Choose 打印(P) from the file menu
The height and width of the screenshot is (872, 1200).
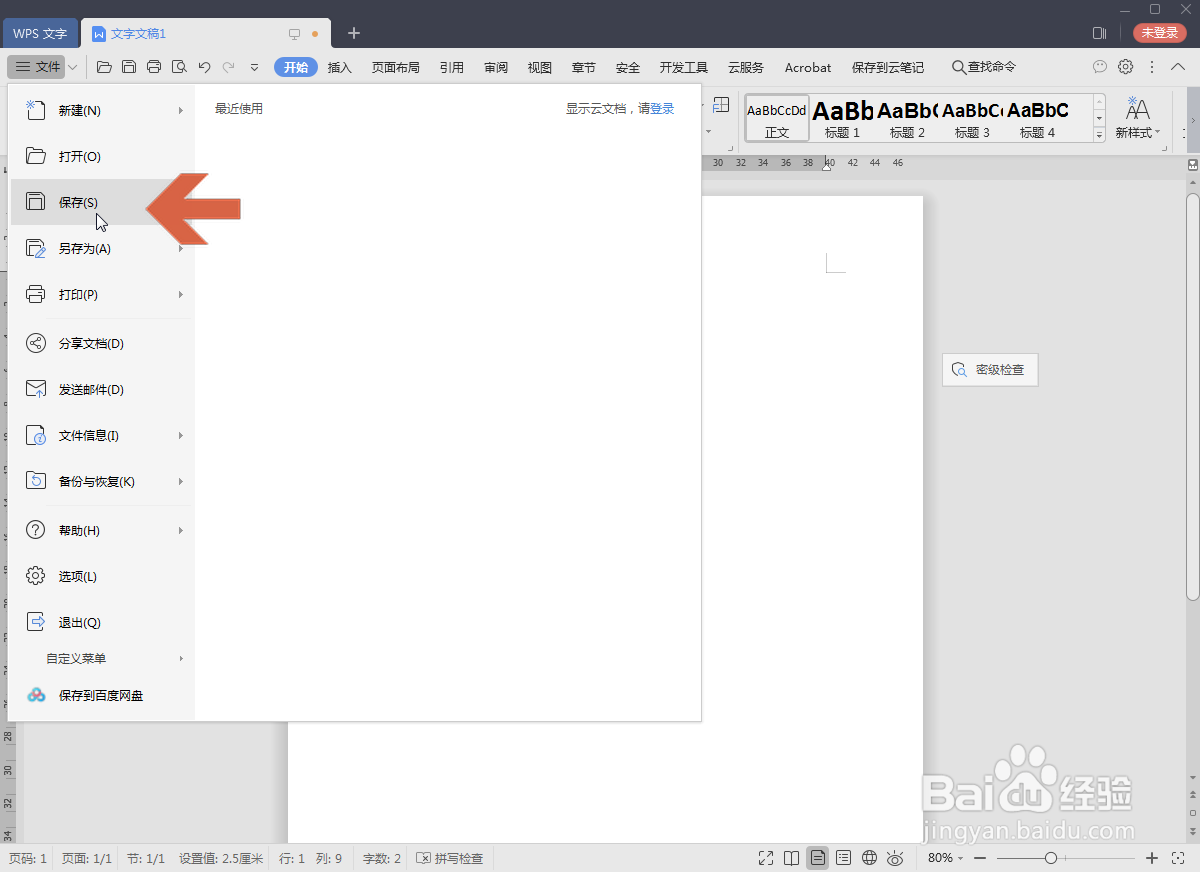[x=101, y=294]
